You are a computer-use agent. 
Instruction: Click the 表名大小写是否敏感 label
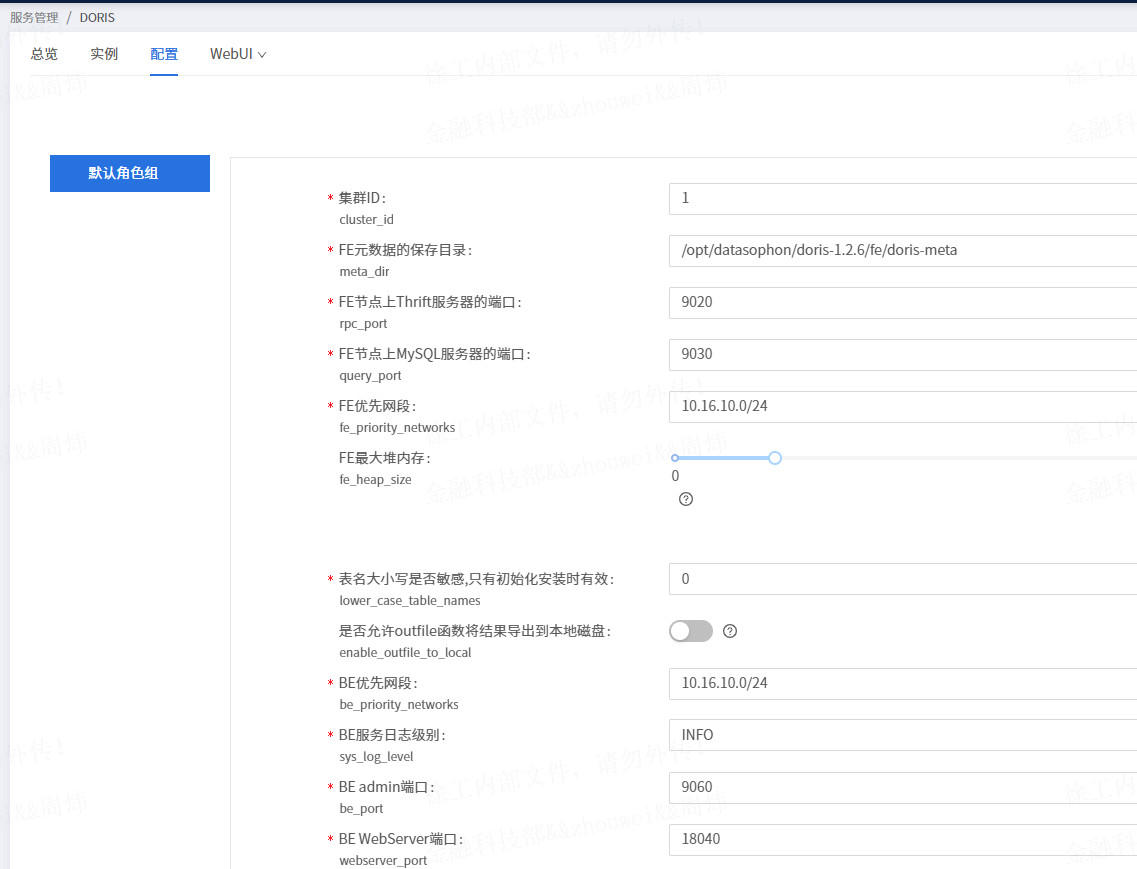(476, 579)
